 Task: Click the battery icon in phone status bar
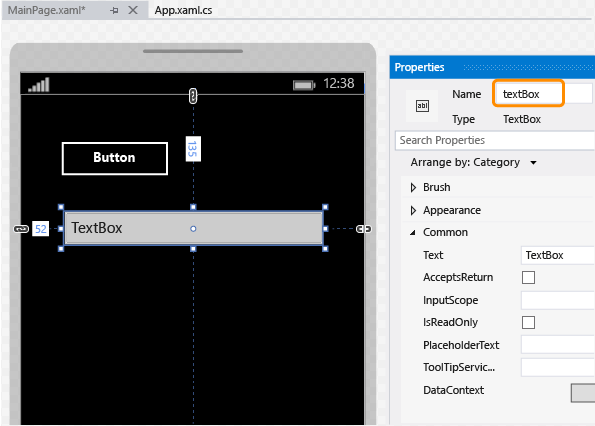point(304,85)
